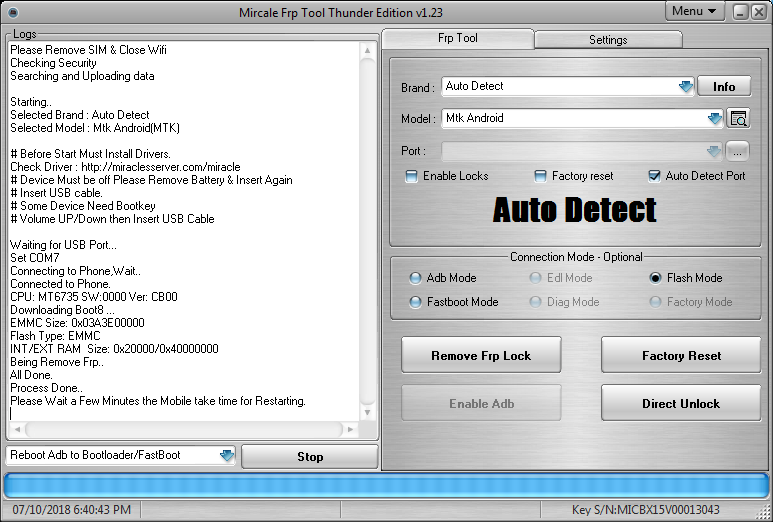Select the Fastboot Mode radio button
The height and width of the screenshot is (522, 773).
[x=415, y=302]
